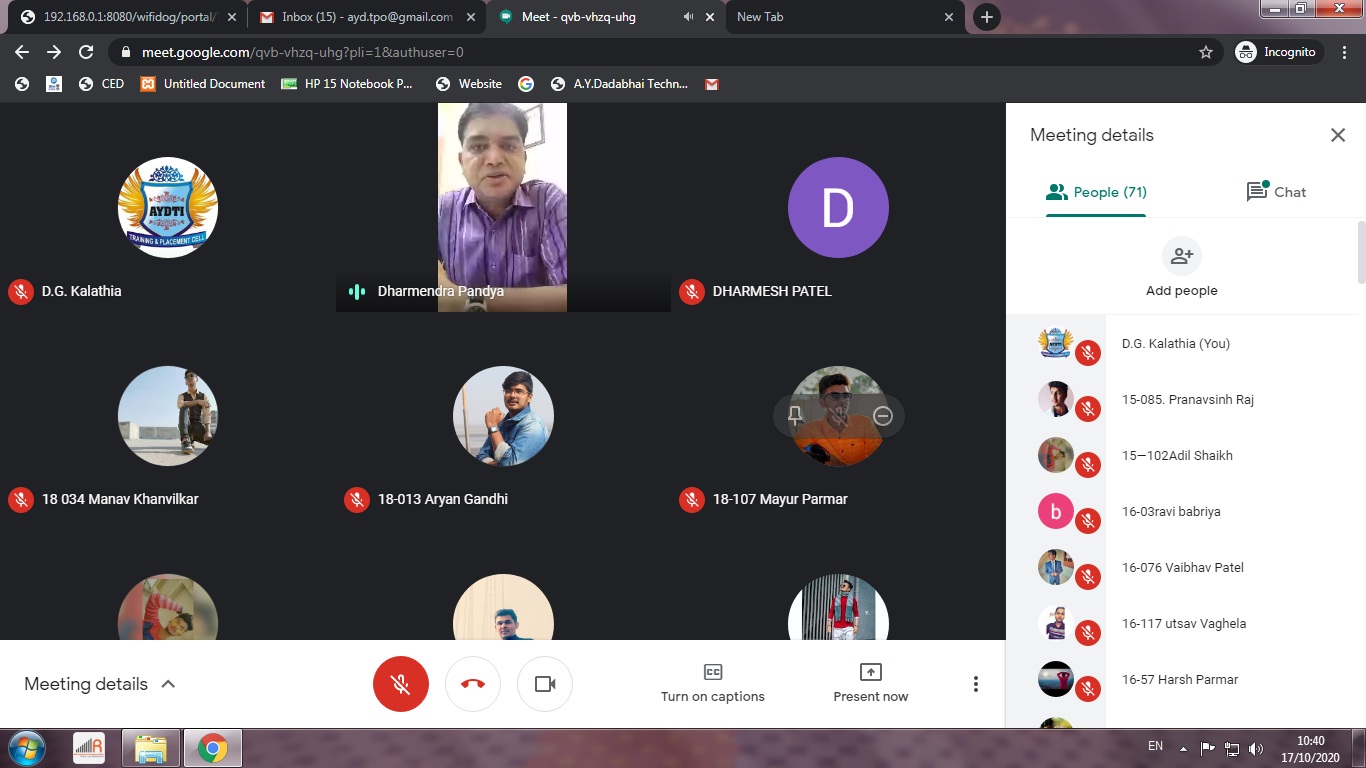Open Untitled Document bookmark
Screen dimensions: 1366x768
[203, 84]
